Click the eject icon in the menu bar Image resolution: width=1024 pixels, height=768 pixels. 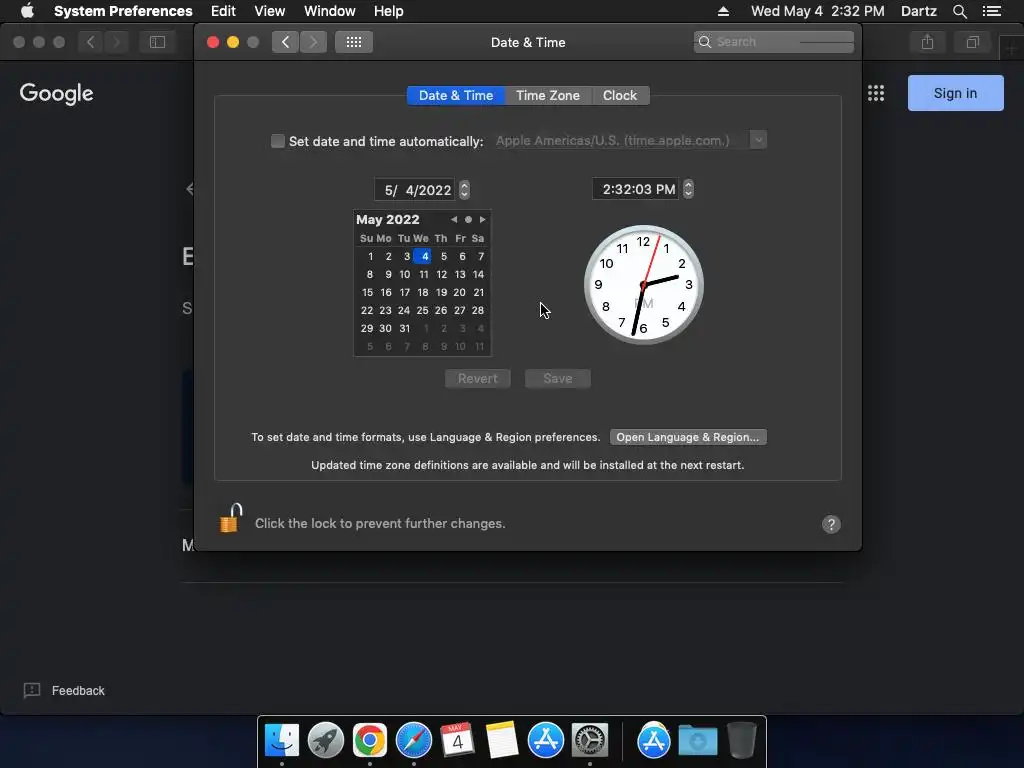pyautogui.click(x=723, y=11)
